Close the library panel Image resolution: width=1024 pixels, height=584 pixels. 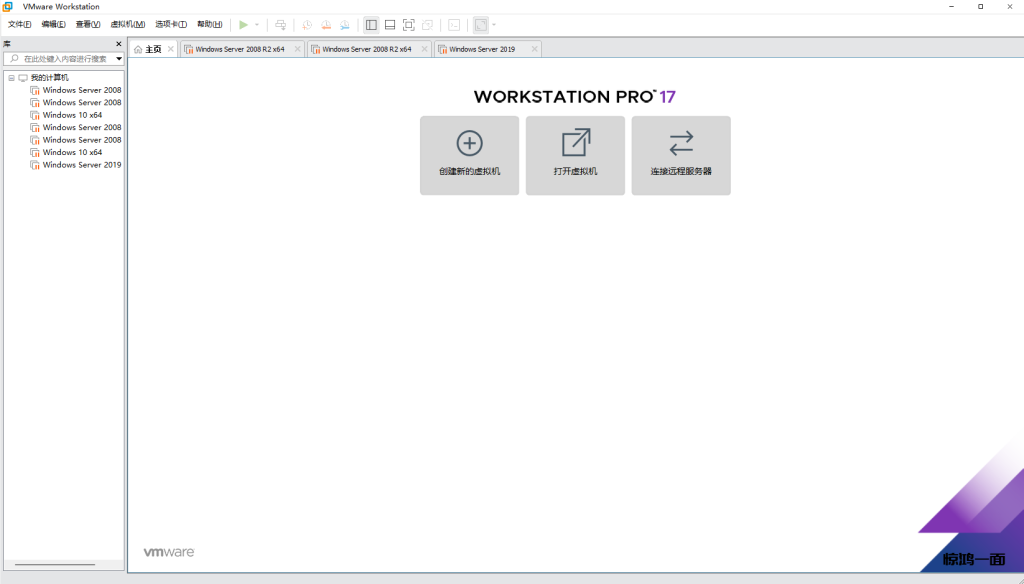click(118, 44)
